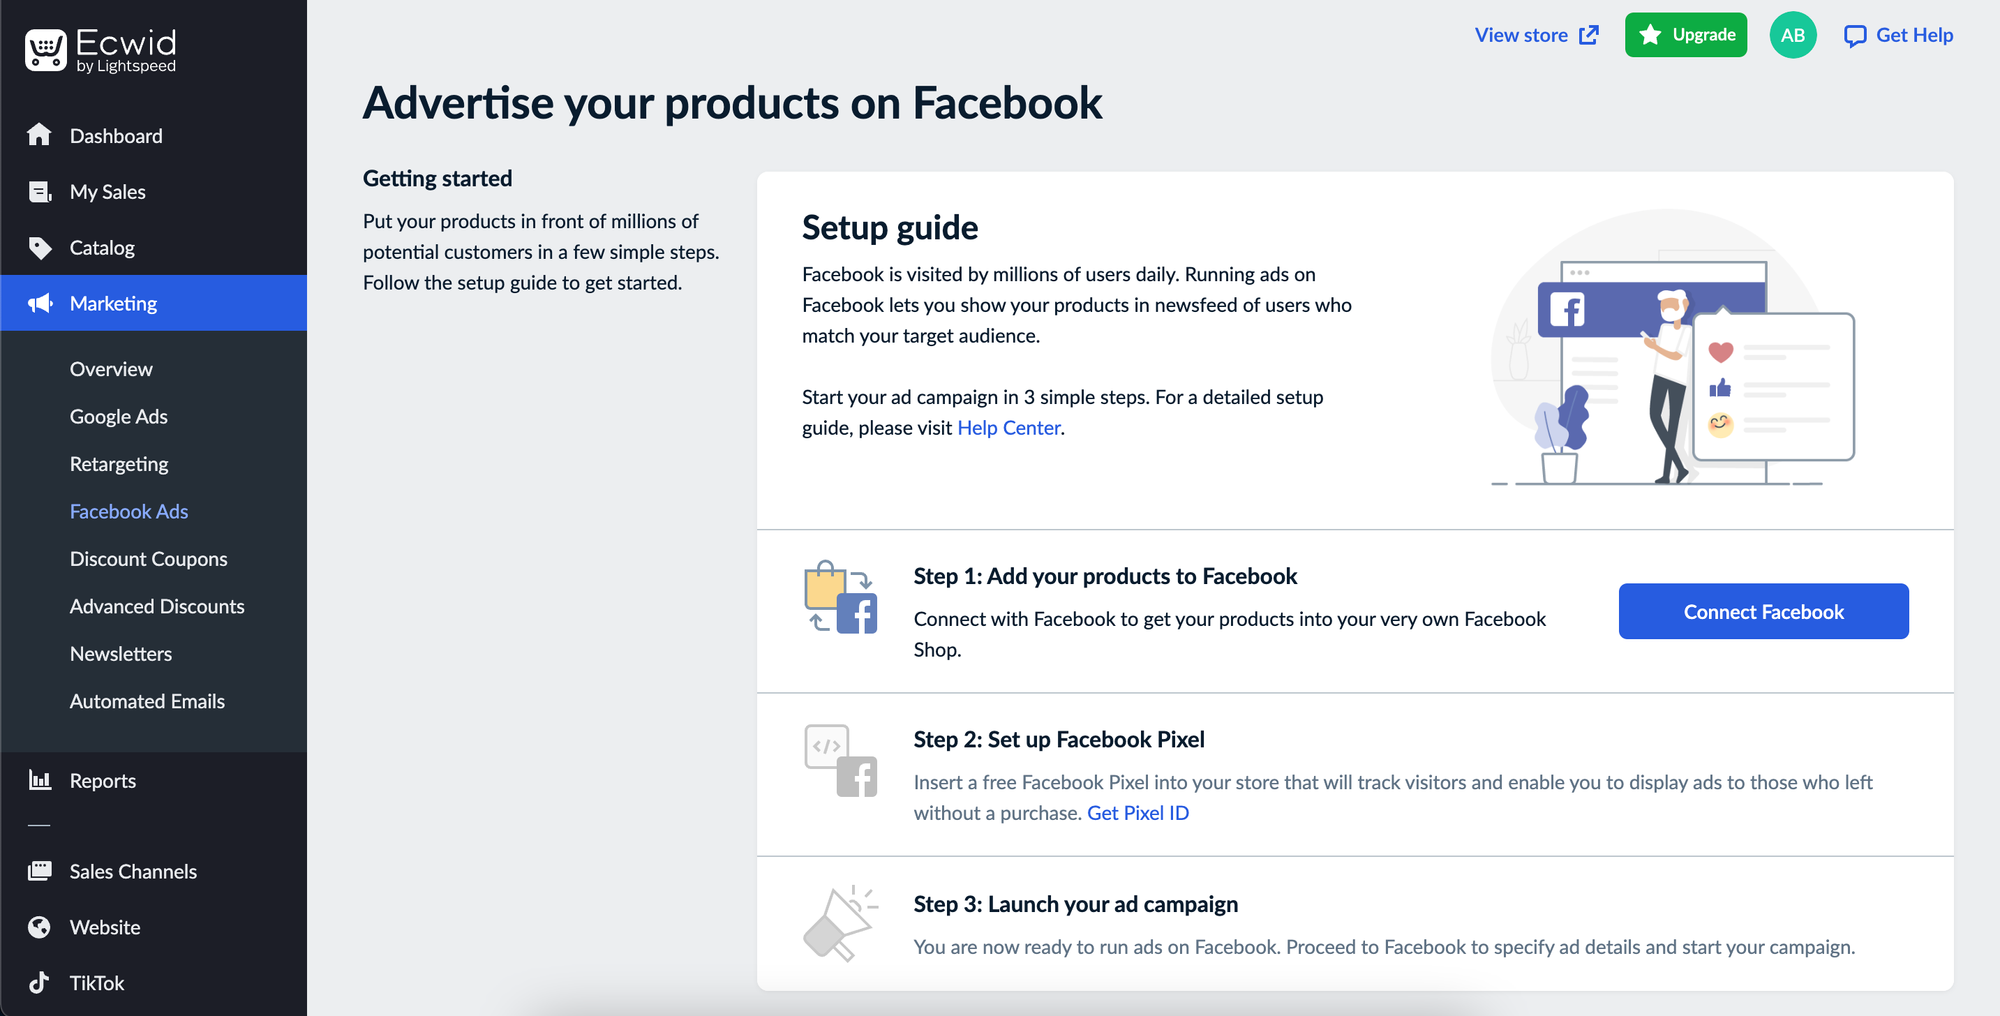The image size is (2000, 1016).
Task: Click the external link icon next to View store
Action: pos(1586,35)
